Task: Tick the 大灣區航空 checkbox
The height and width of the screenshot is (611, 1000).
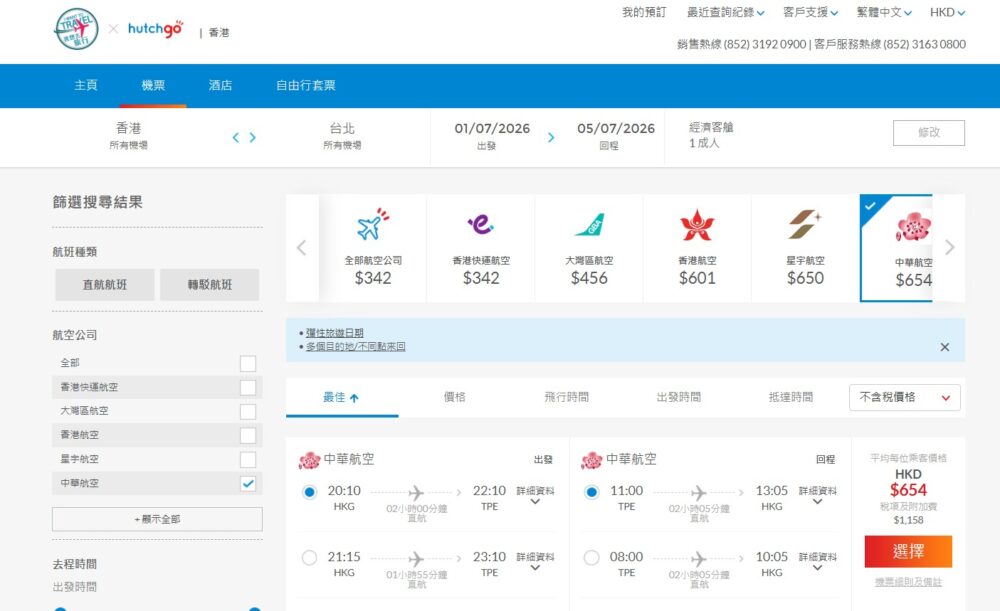Action: coord(248,411)
